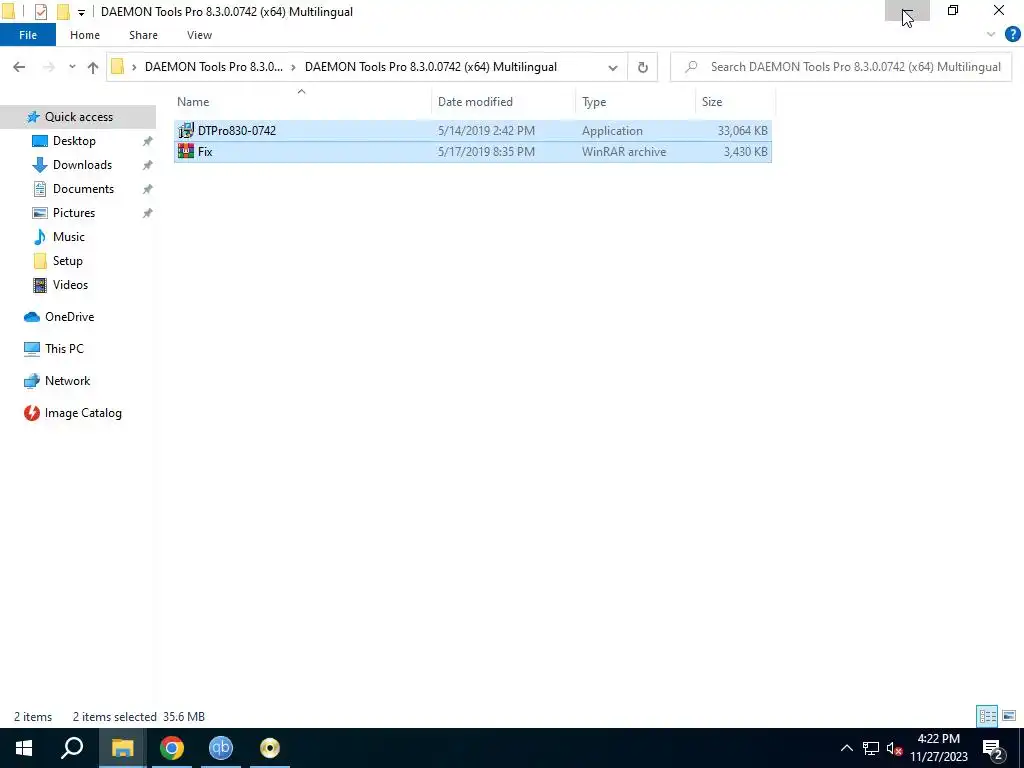The width and height of the screenshot is (1024, 768).
Task: Open Explorer help question mark
Action: pos(1012,35)
